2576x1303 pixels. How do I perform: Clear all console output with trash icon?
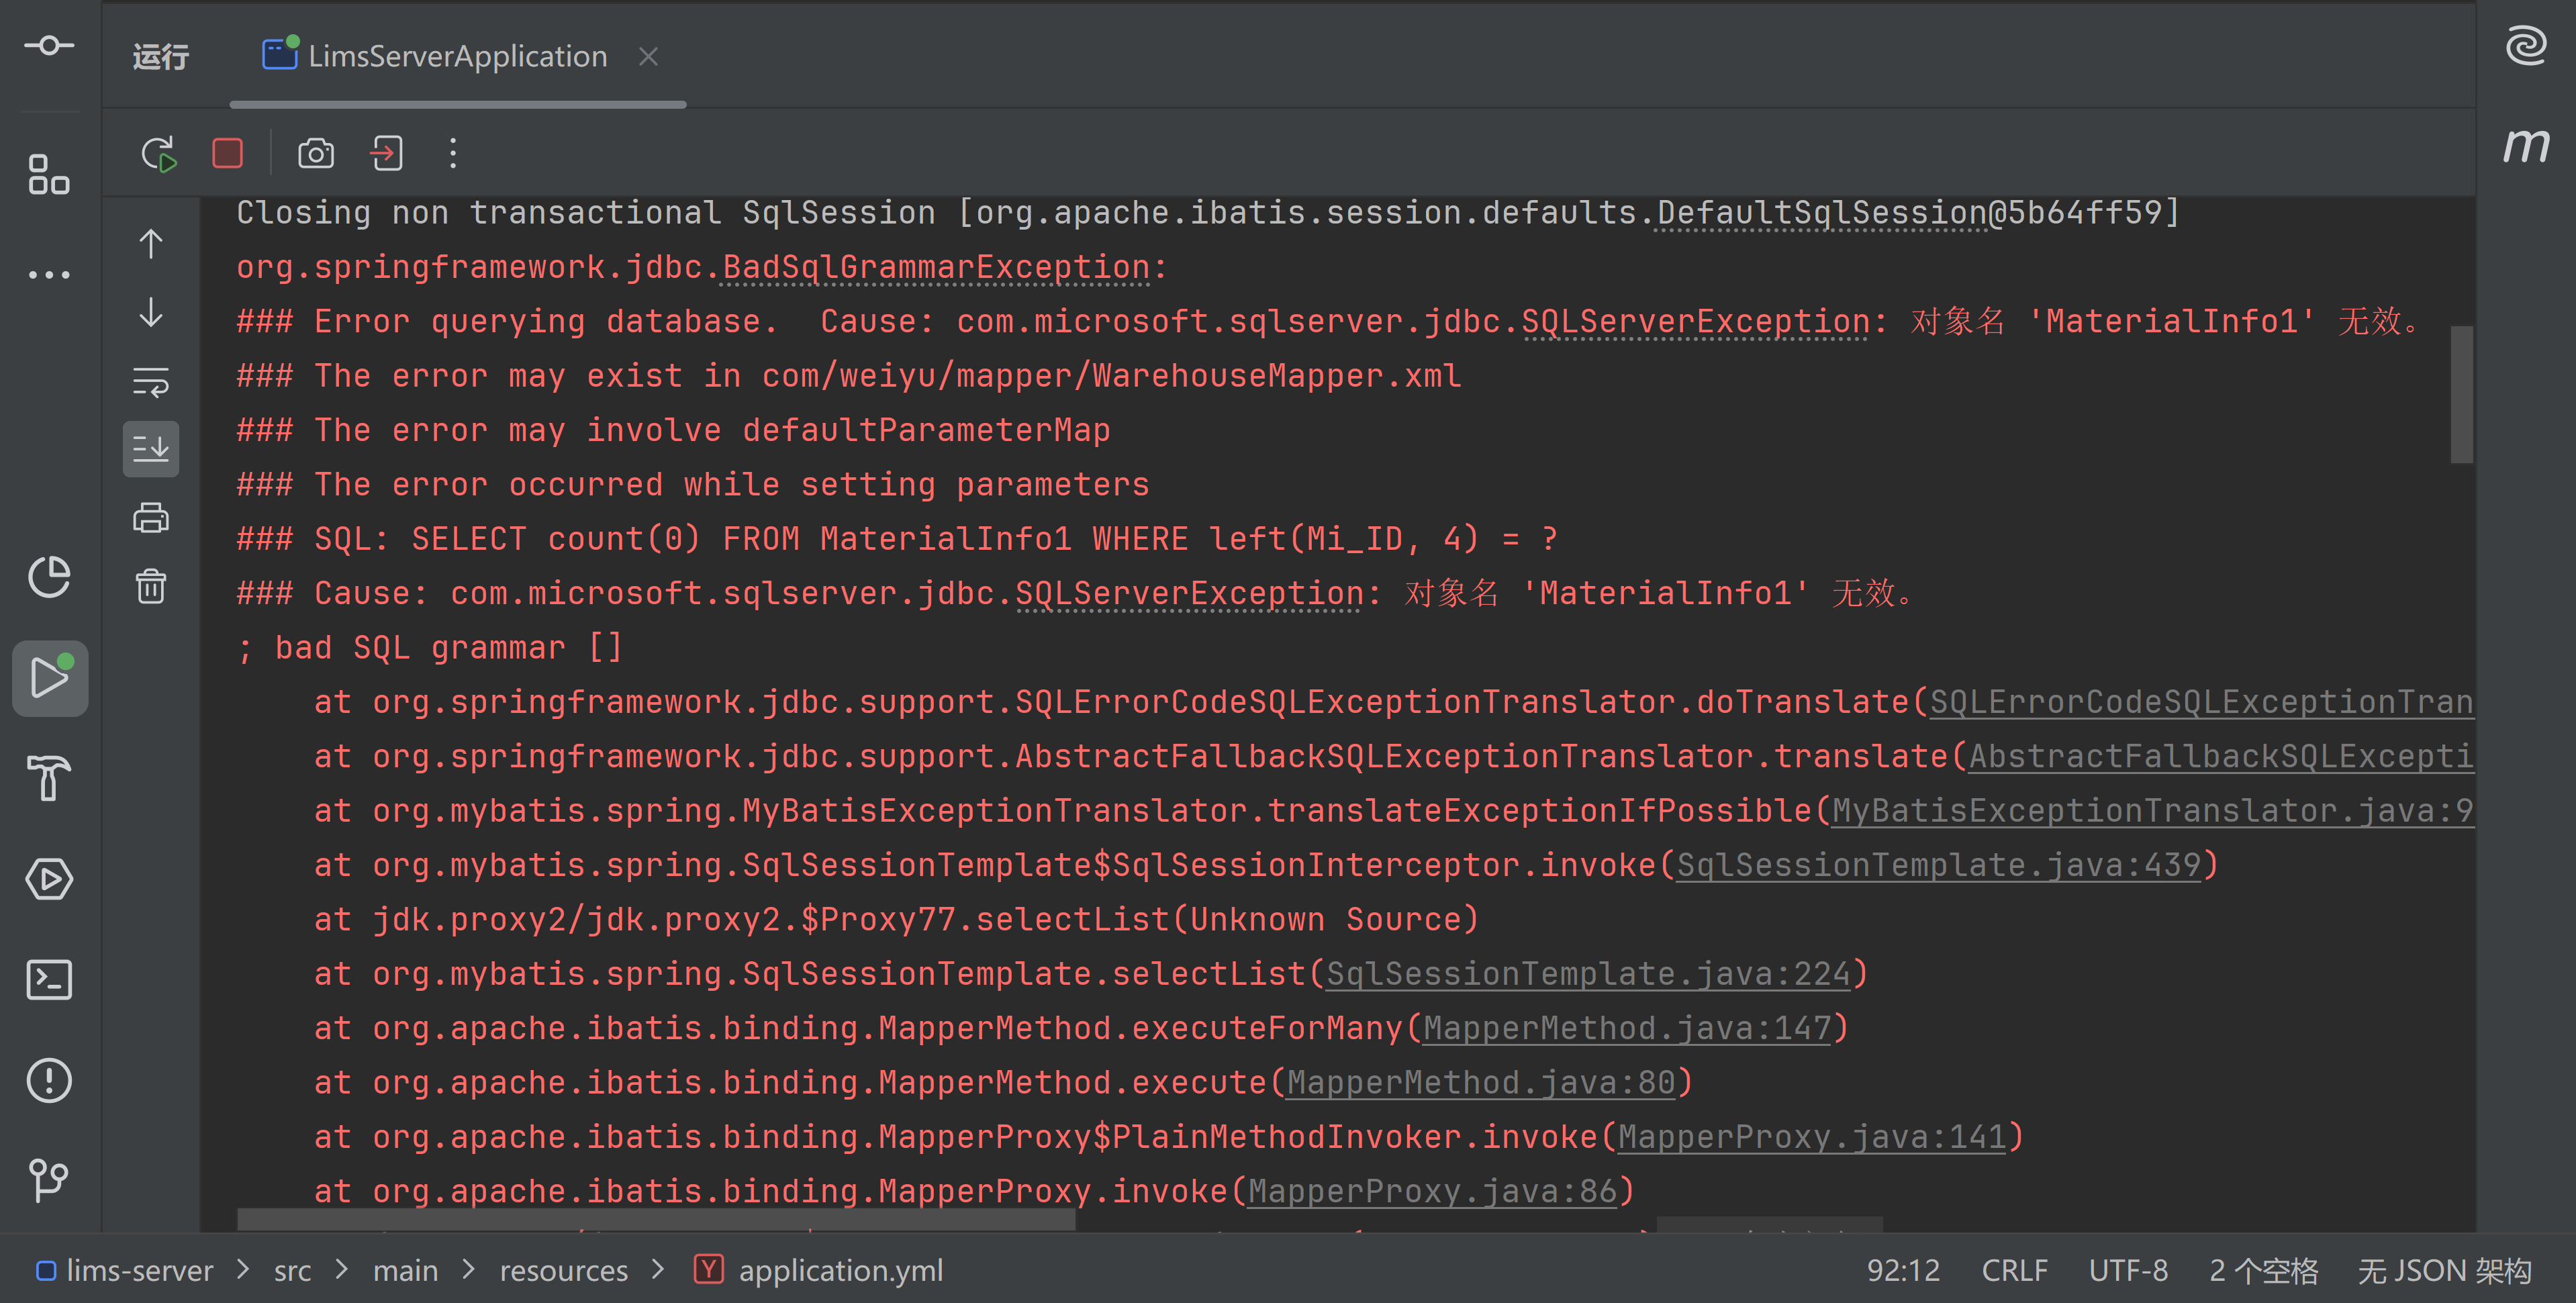[x=151, y=586]
